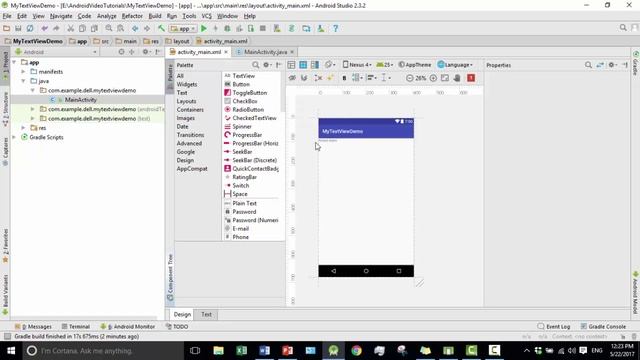Screen dimensions: 640x360
Task: Select the Design tab below designer
Action: tap(182, 314)
